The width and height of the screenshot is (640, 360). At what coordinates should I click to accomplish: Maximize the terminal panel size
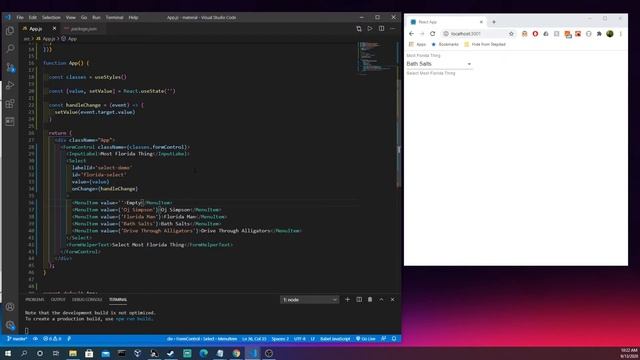[381, 300]
